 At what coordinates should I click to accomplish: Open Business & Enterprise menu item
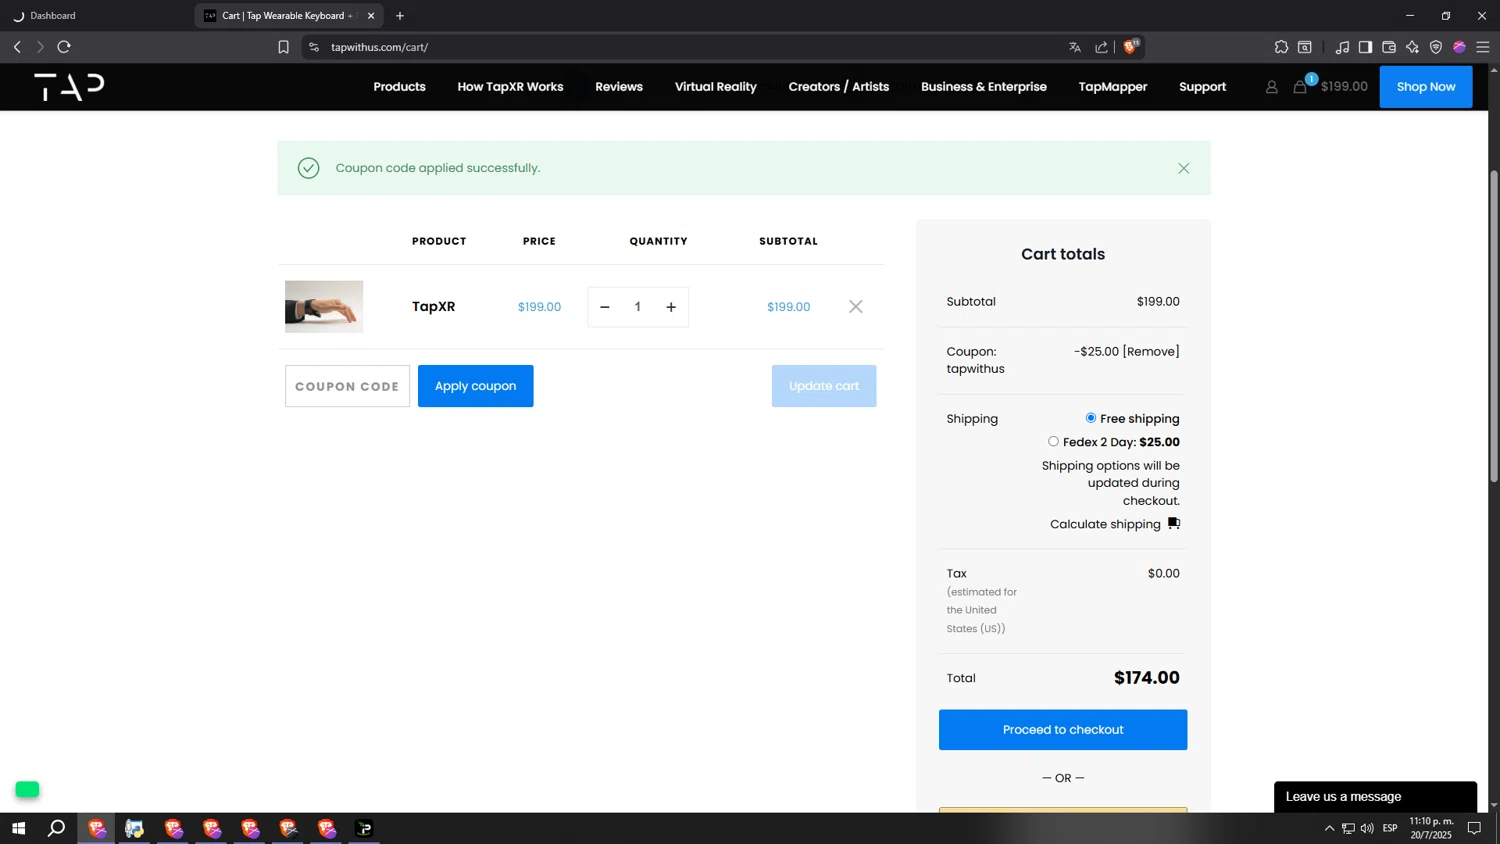[983, 87]
